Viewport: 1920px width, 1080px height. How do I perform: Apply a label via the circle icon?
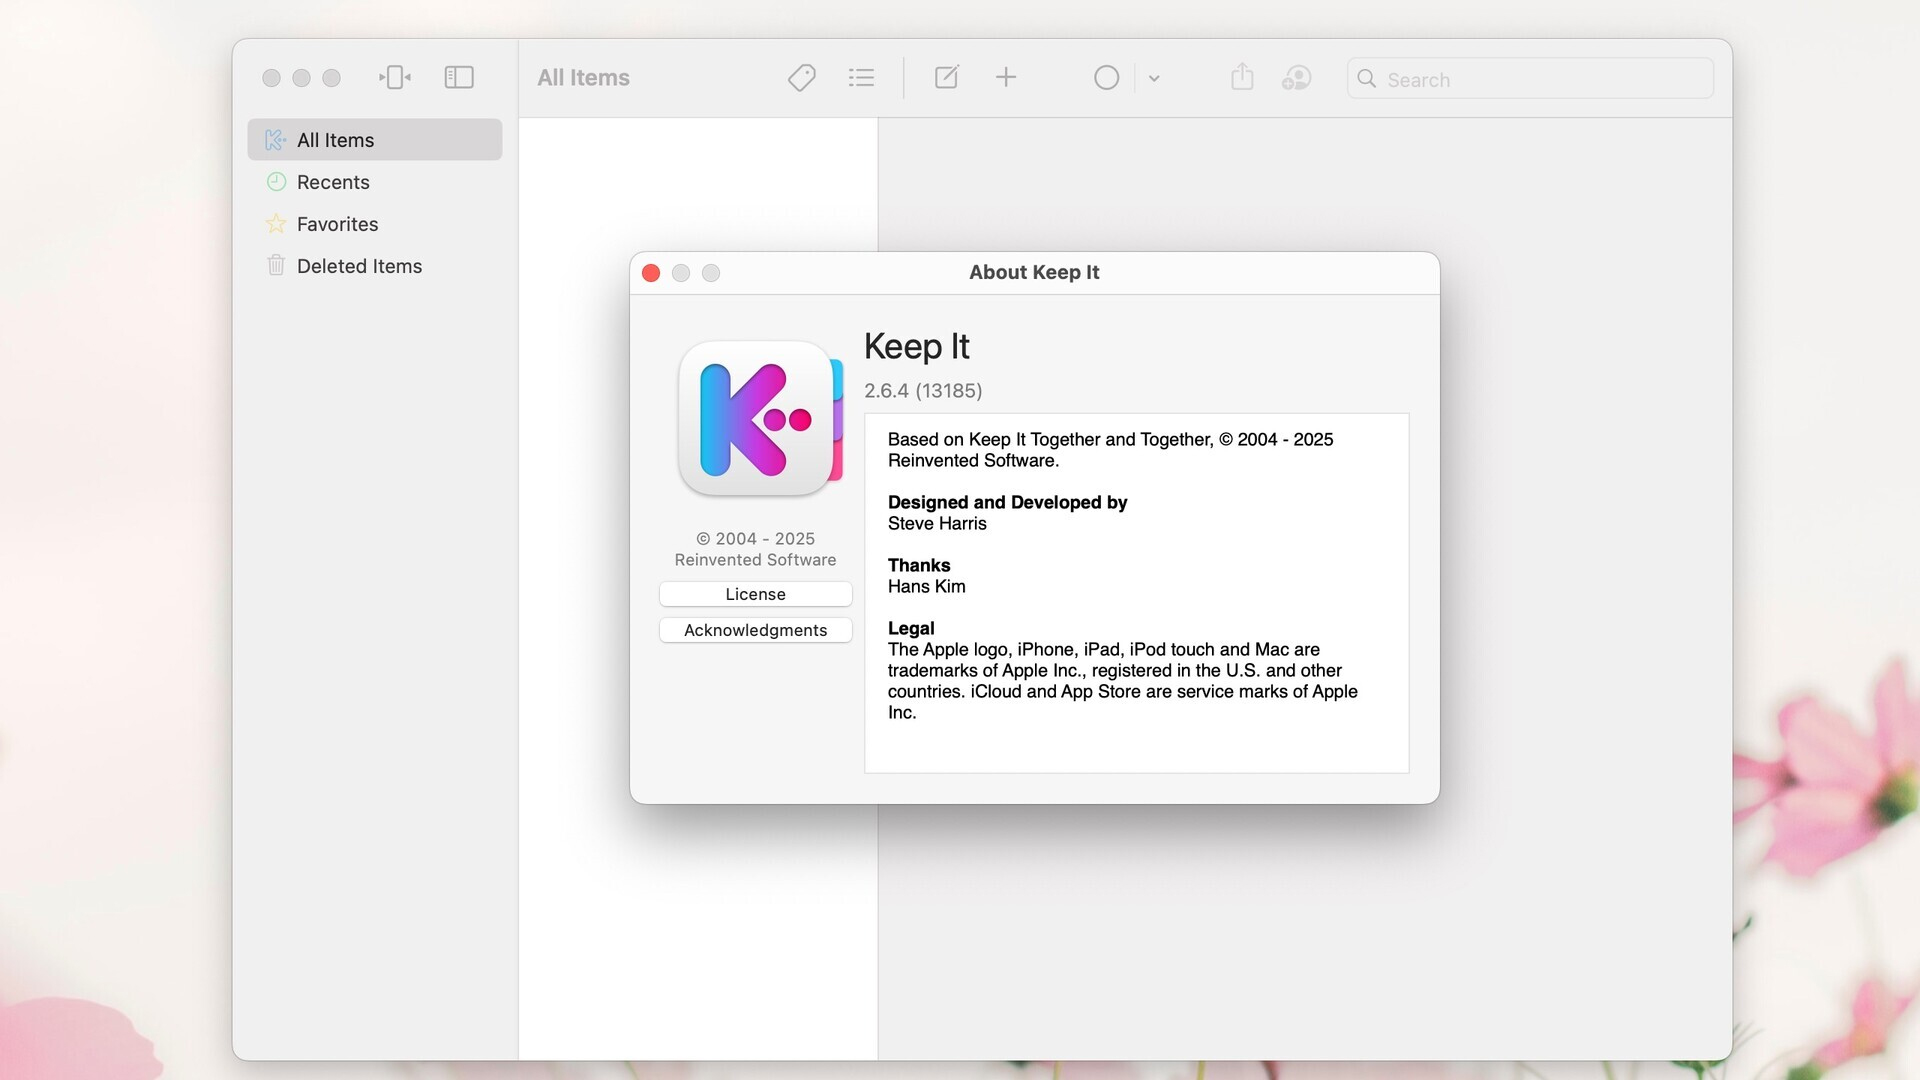[1106, 77]
